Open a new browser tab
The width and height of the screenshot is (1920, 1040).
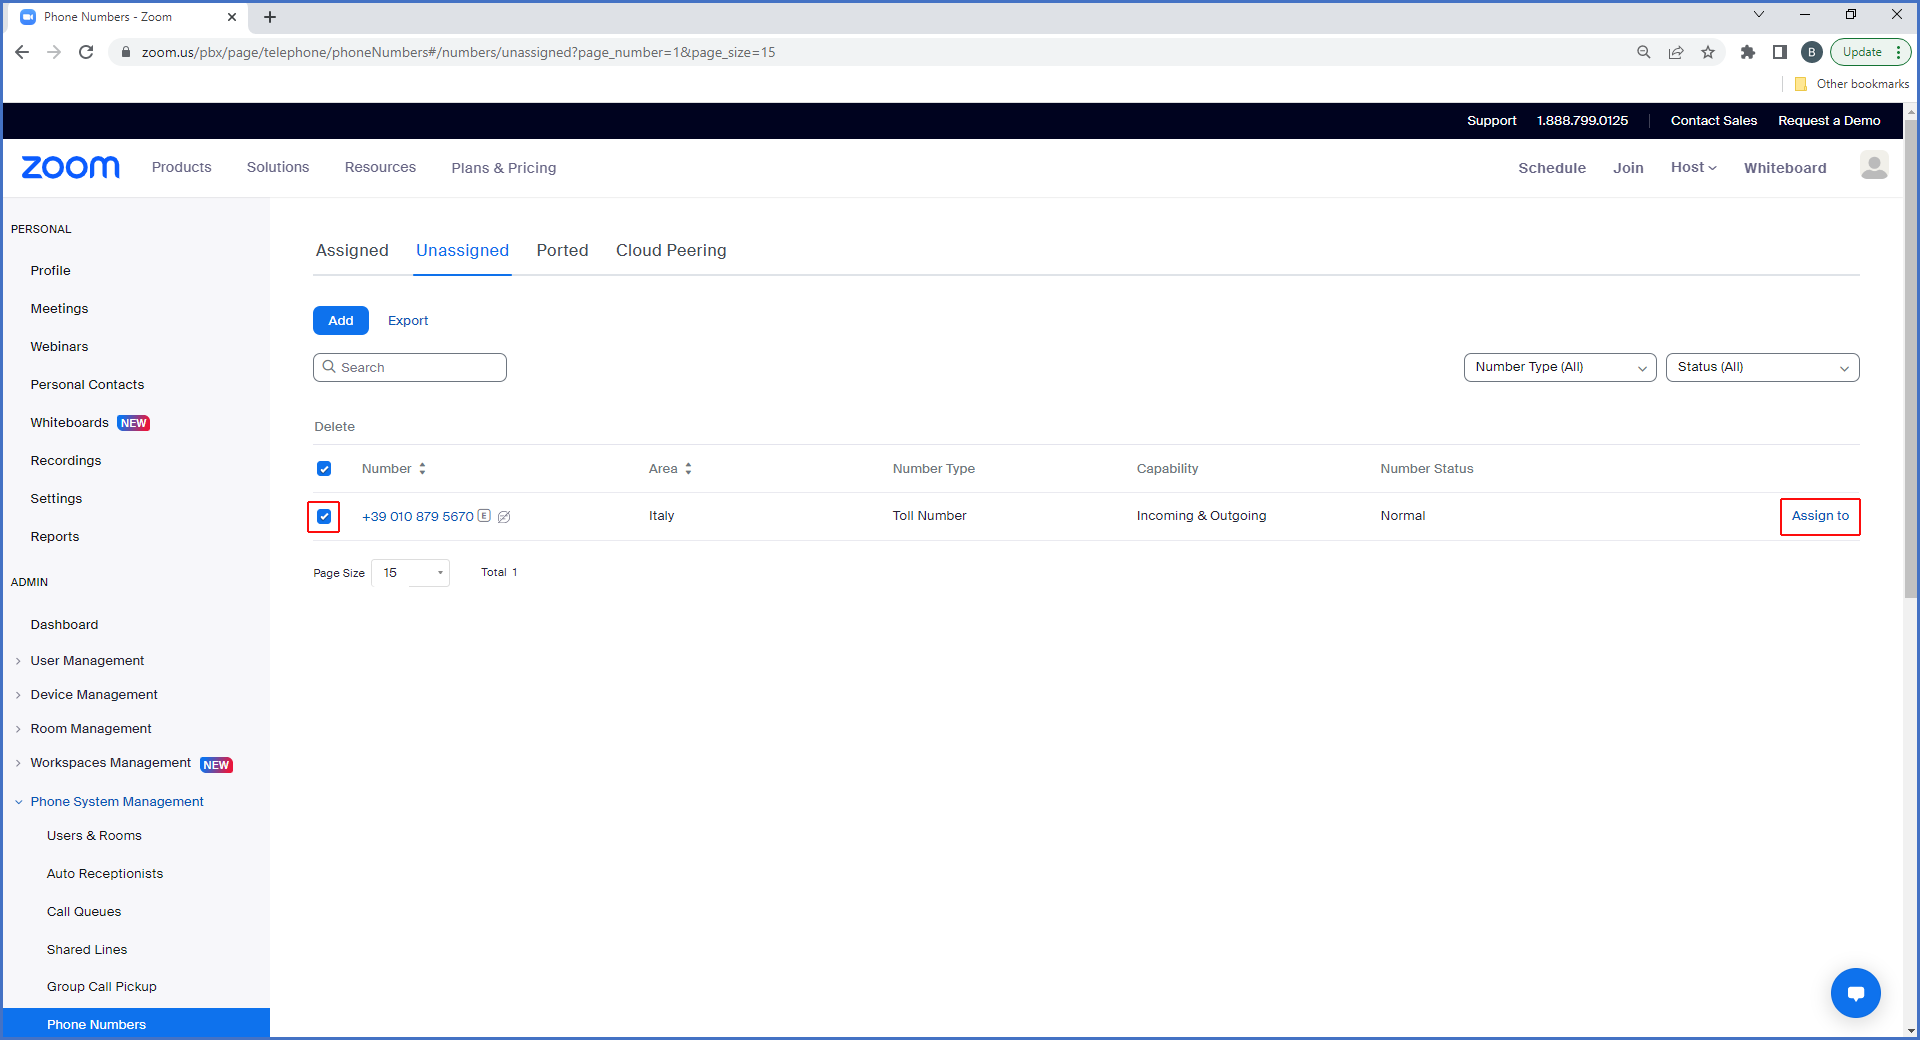[270, 17]
